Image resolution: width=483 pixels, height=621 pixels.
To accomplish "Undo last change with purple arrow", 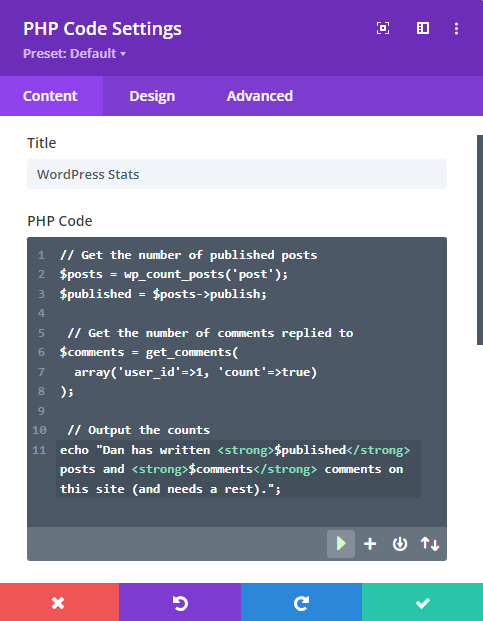I will click(x=180, y=602).
